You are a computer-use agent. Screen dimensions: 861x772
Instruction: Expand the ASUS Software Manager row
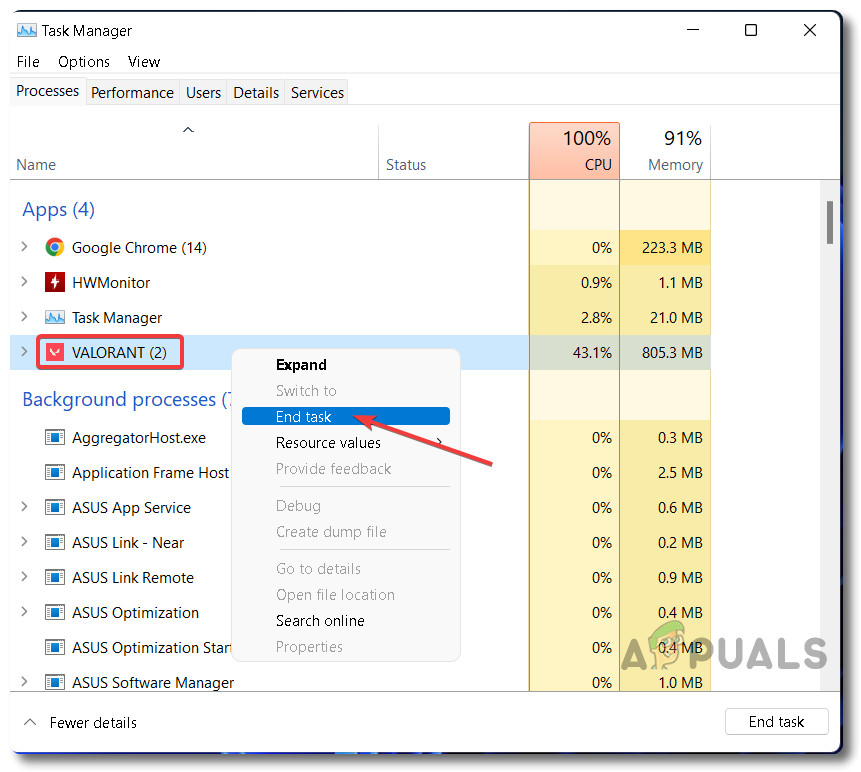pyautogui.click(x=24, y=682)
